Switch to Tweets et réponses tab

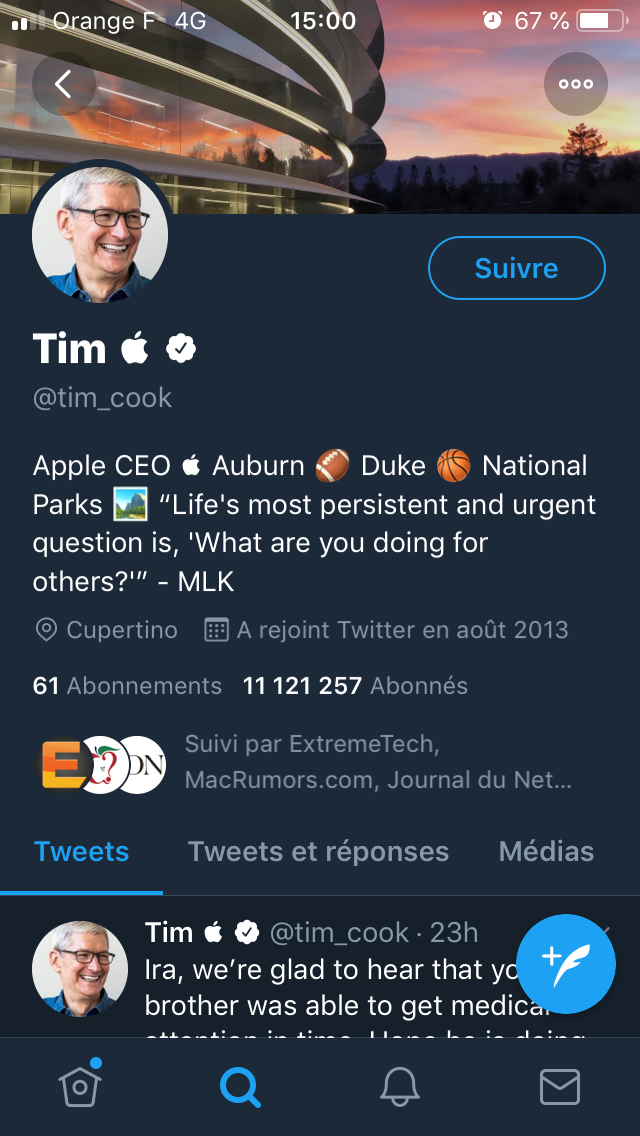tap(318, 852)
